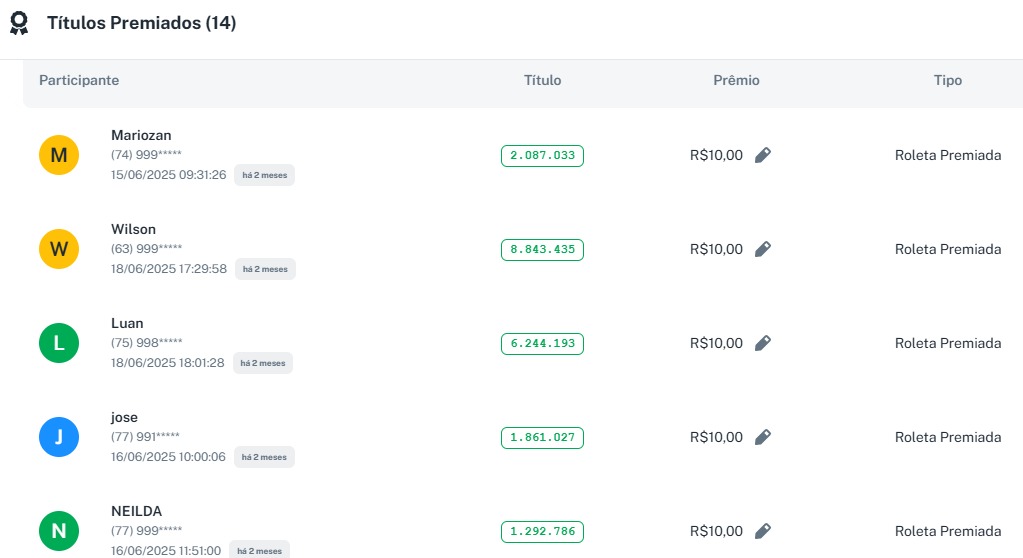
Task: Click Wilson's yellow W avatar
Action: pos(59,249)
